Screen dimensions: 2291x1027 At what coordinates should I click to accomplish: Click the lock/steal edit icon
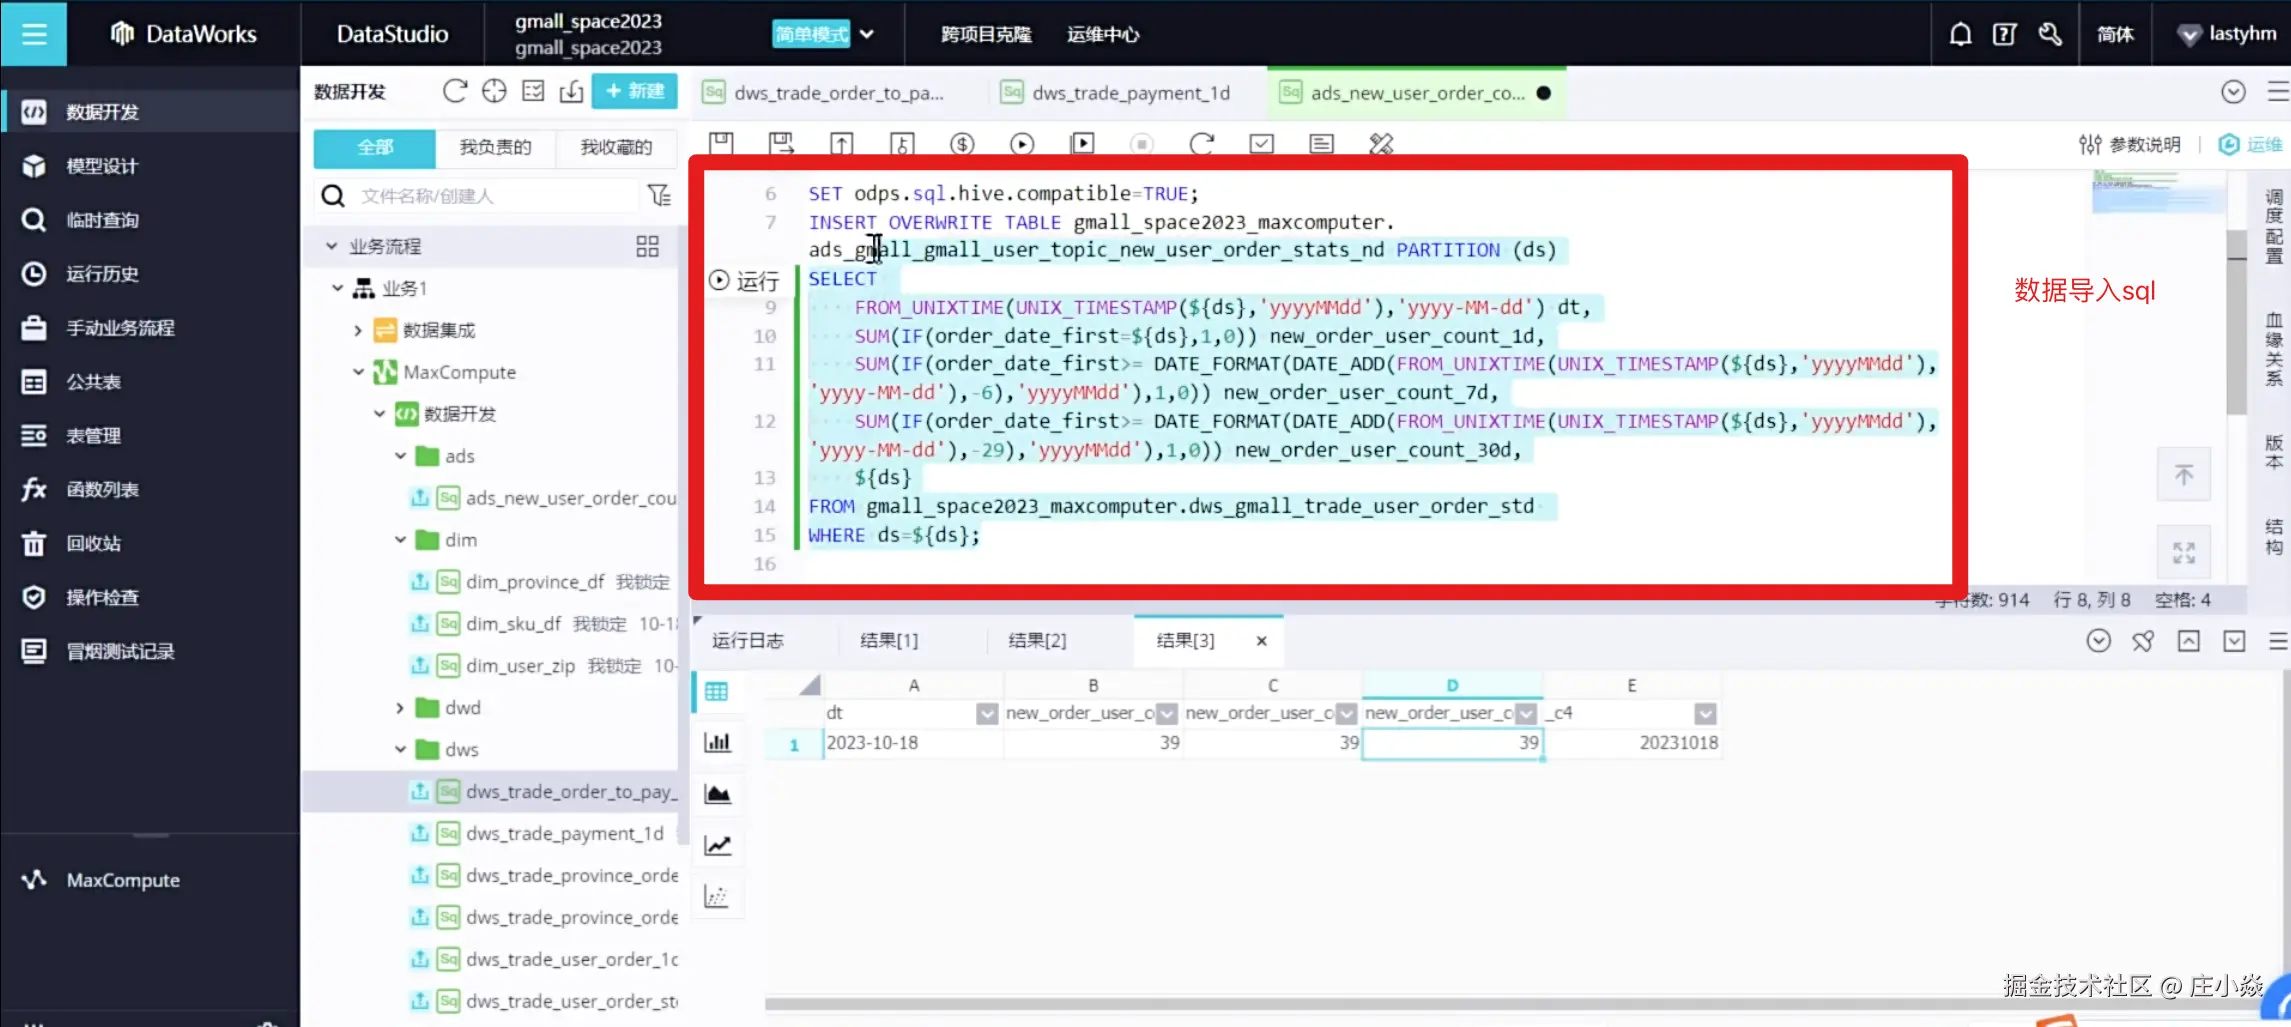pos(902,143)
